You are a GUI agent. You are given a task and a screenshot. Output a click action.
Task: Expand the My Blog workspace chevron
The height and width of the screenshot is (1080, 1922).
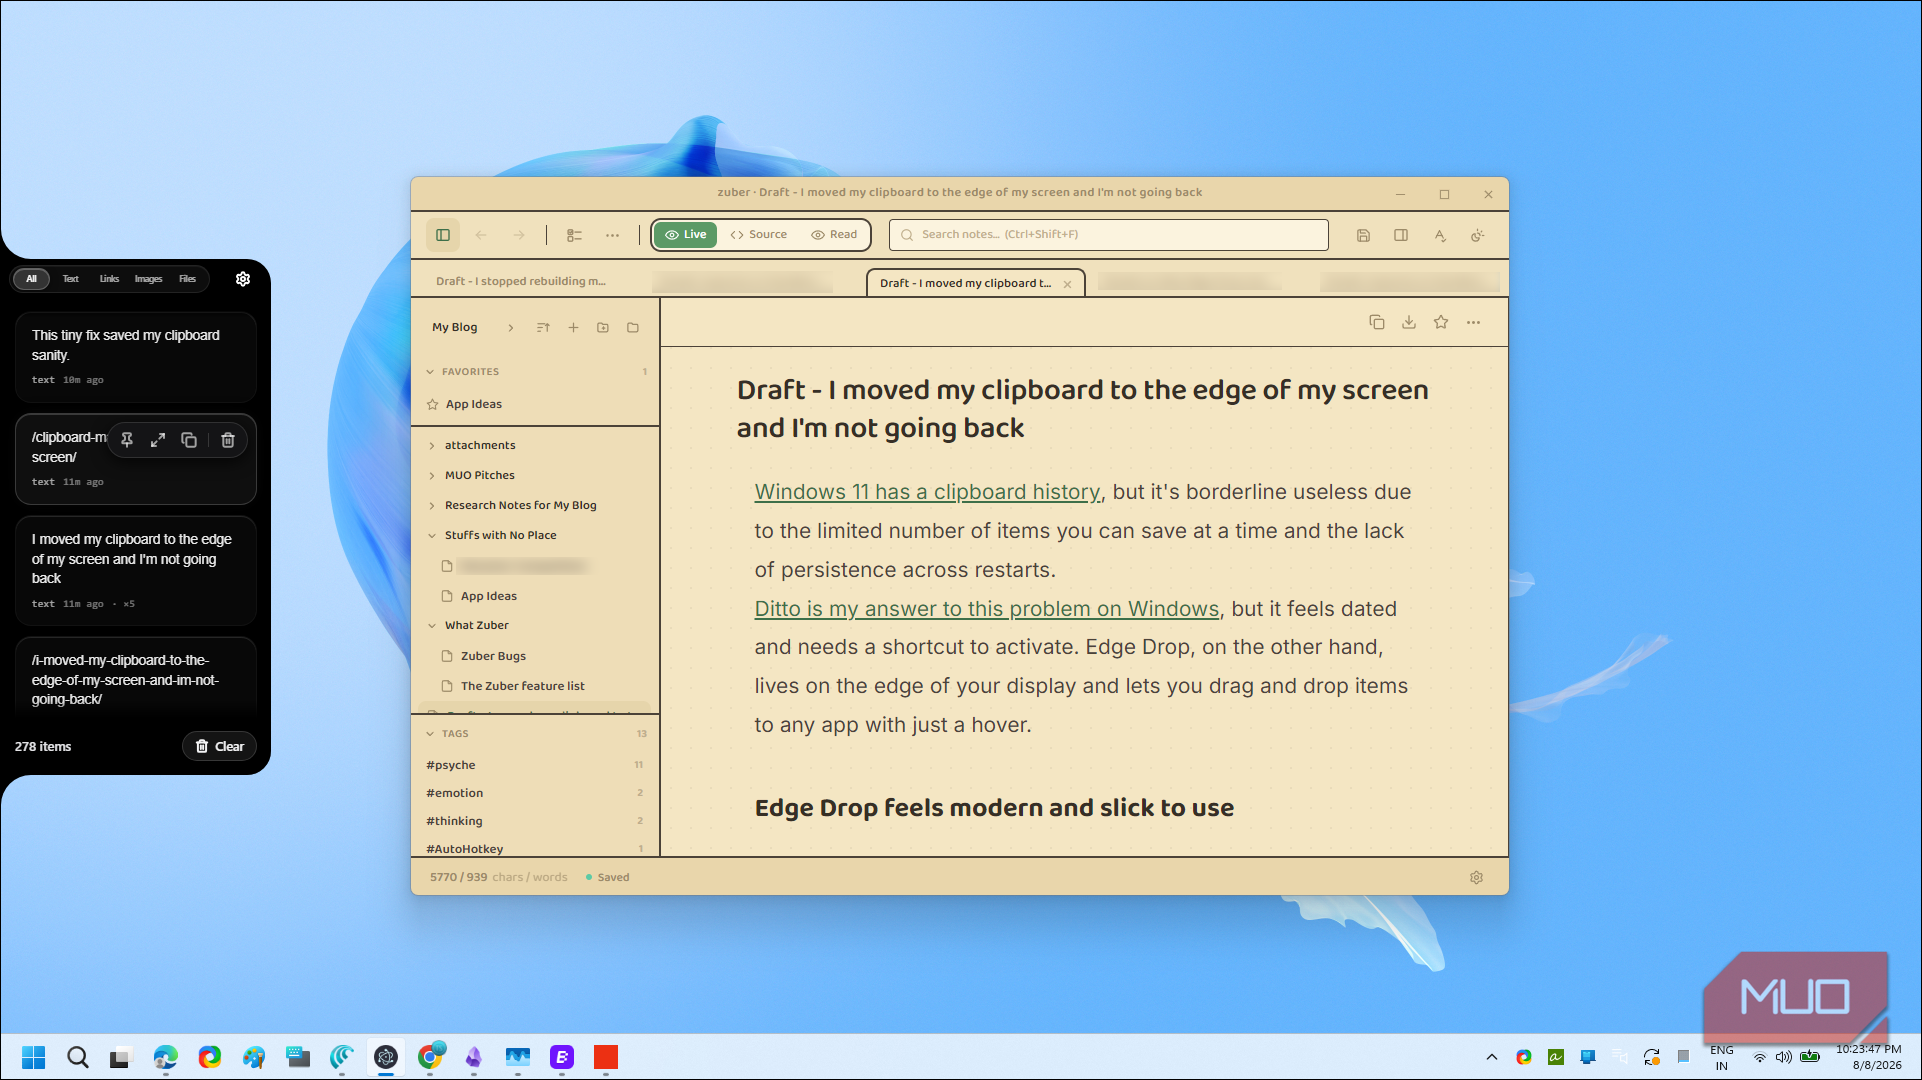coord(511,328)
